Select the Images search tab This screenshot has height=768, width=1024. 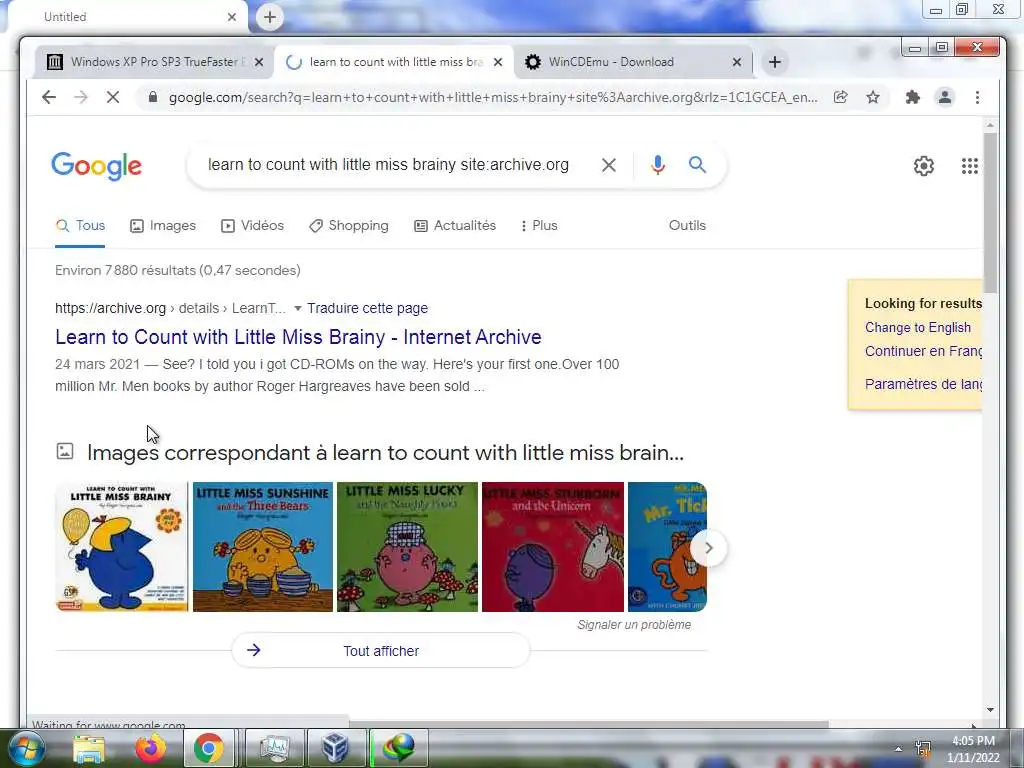[x=163, y=225]
